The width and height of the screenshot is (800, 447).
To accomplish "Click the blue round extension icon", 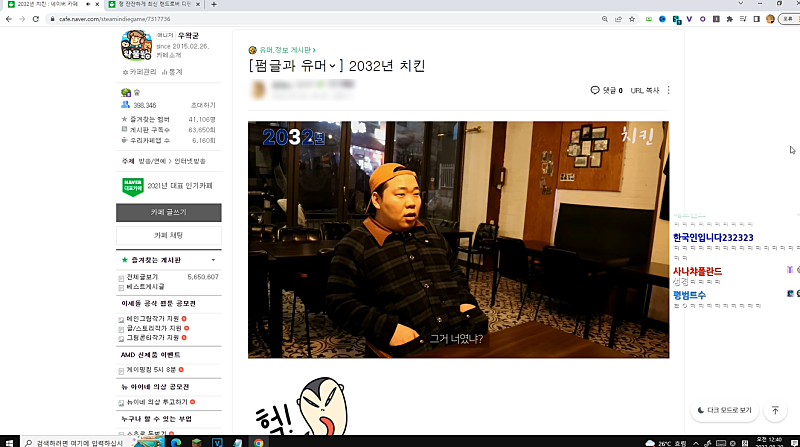I will coord(662,19).
